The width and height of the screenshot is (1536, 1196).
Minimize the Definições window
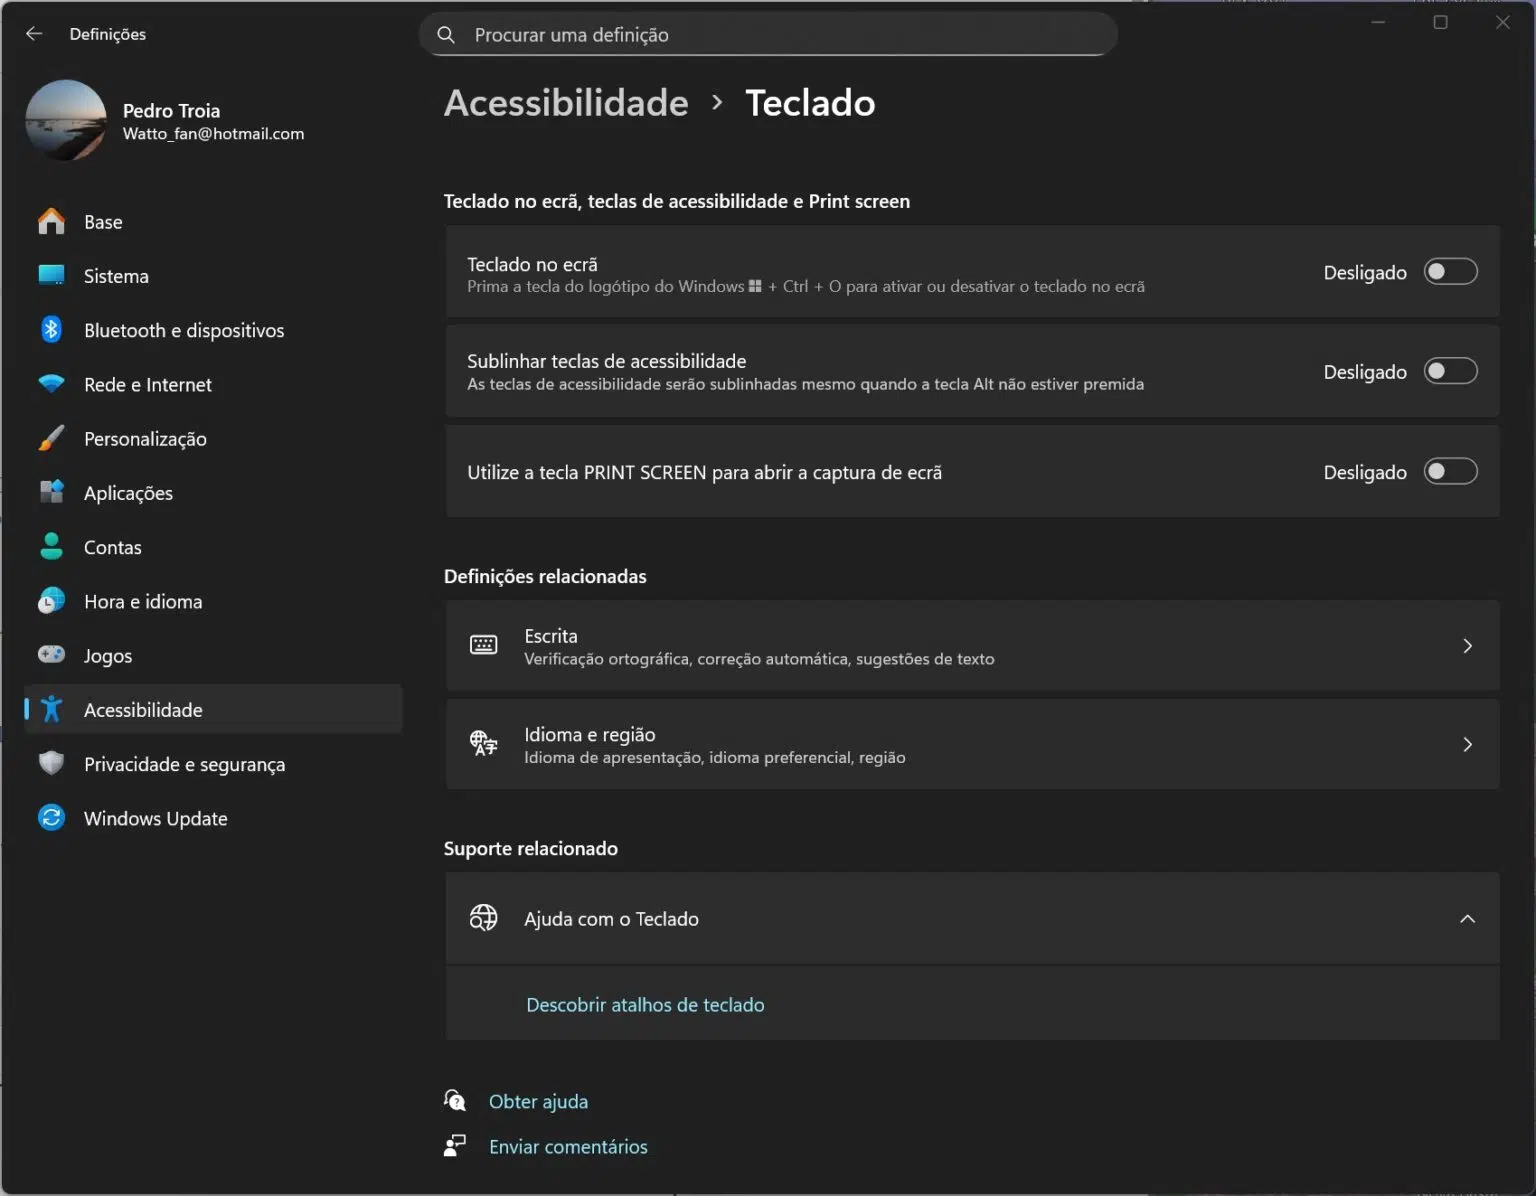(x=1378, y=22)
